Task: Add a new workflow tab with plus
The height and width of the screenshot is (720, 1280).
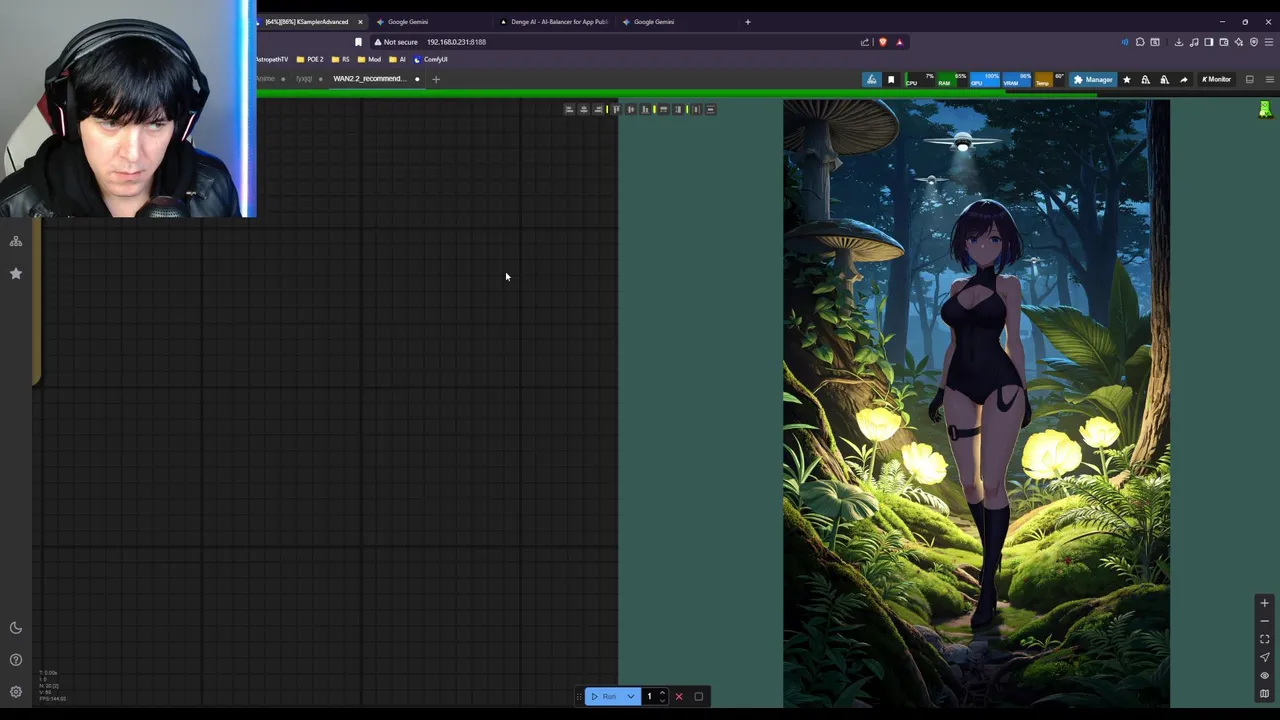Action: (436, 79)
